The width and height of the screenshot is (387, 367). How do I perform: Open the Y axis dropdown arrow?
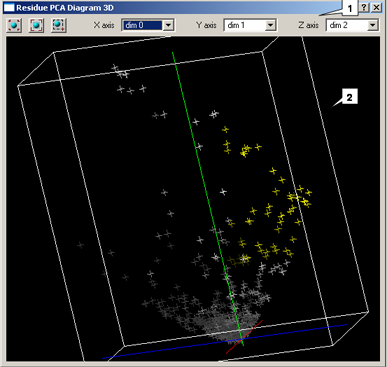pos(271,25)
